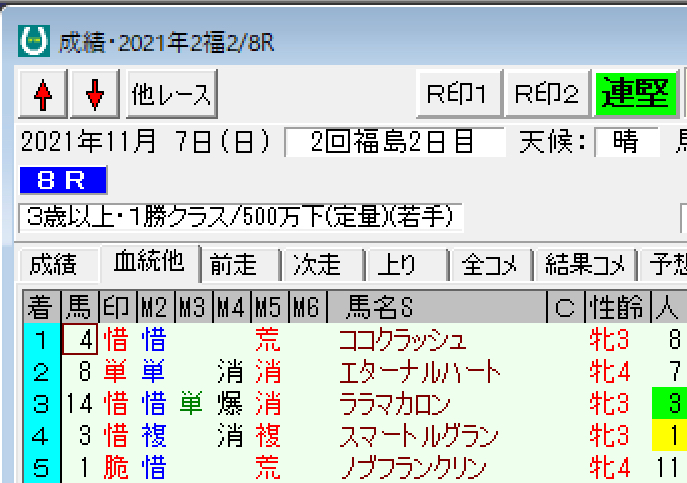Click the red 荒 mark in ココクラッシュ row

[268, 340]
